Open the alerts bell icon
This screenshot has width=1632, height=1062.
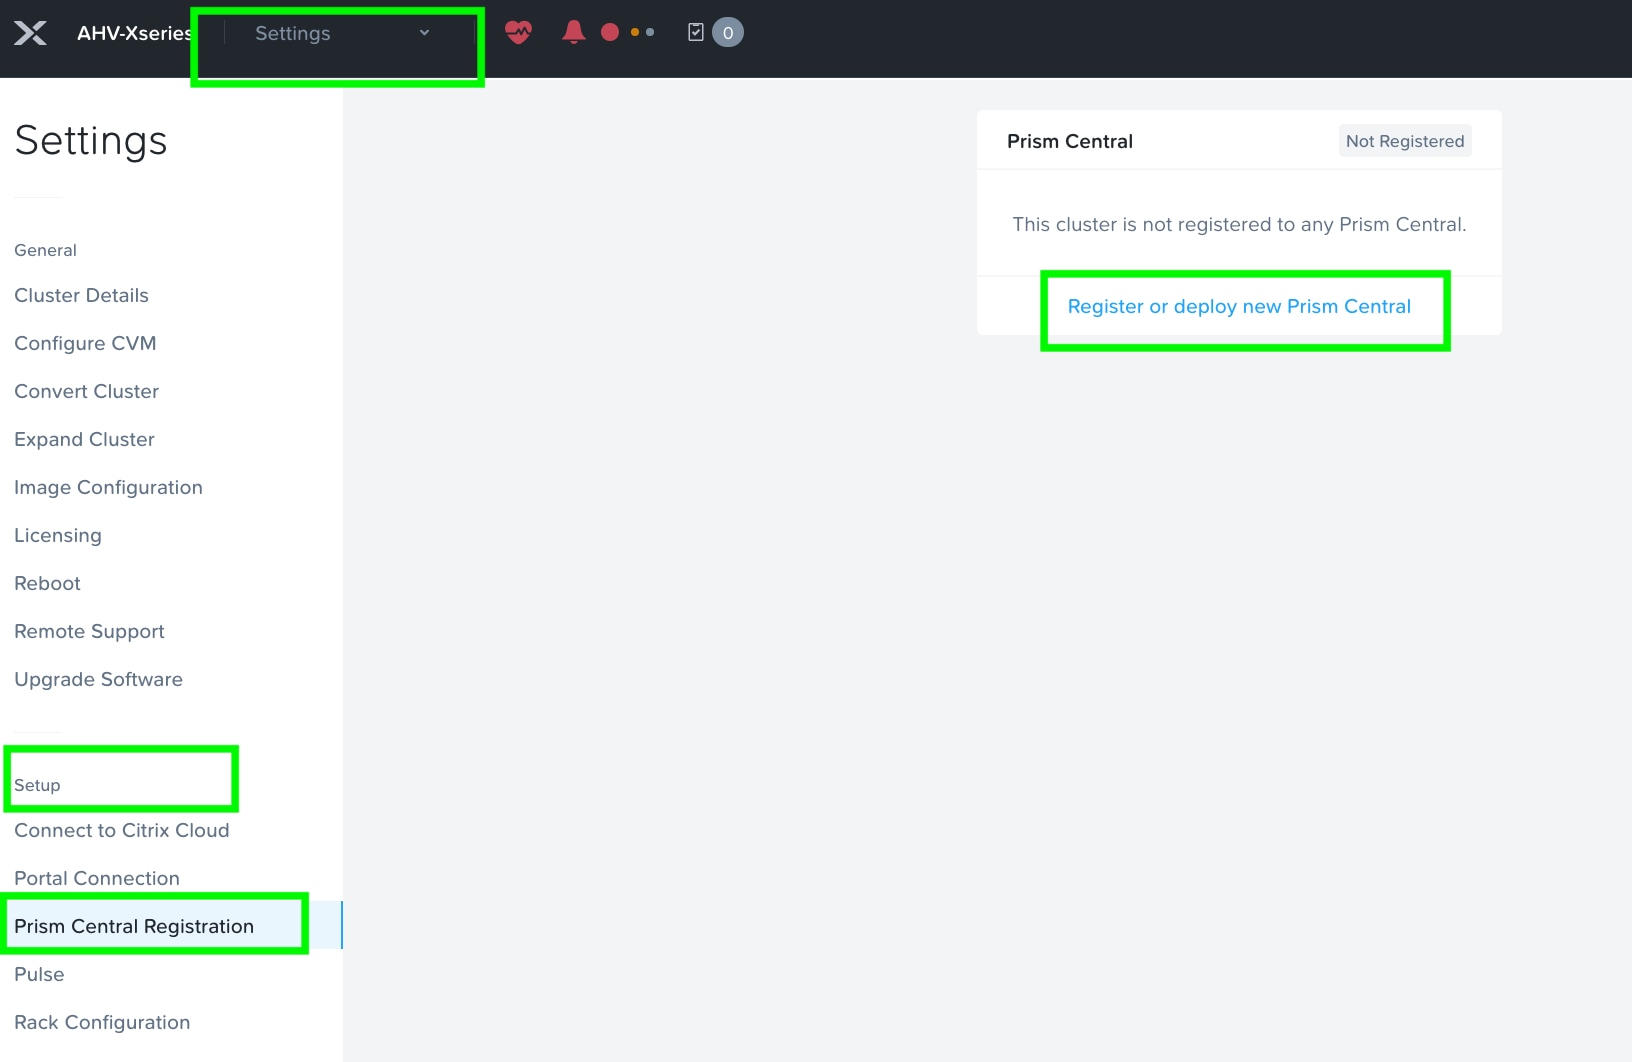click(573, 31)
